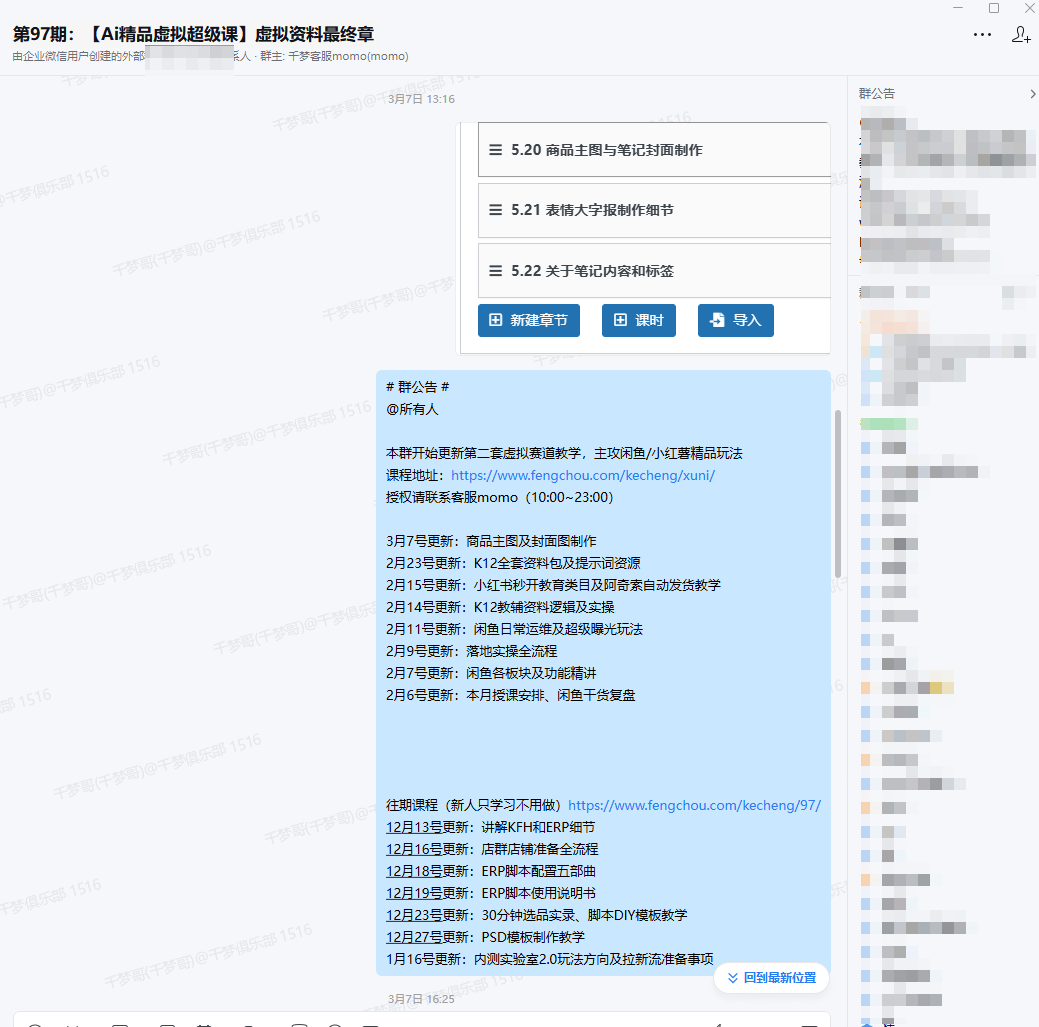Click the add member icon
Image resolution: width=1039 pixels, height=1027 pixels.
1020,34
